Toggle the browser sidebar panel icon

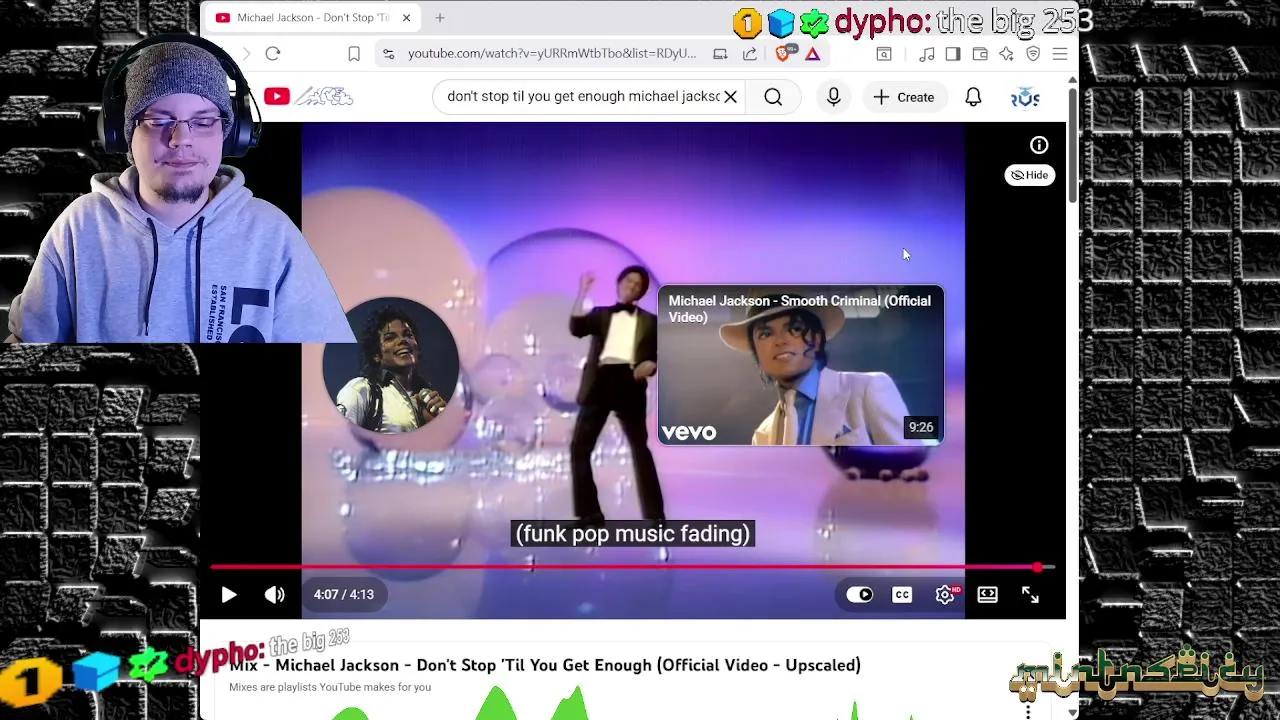[953, 54]
